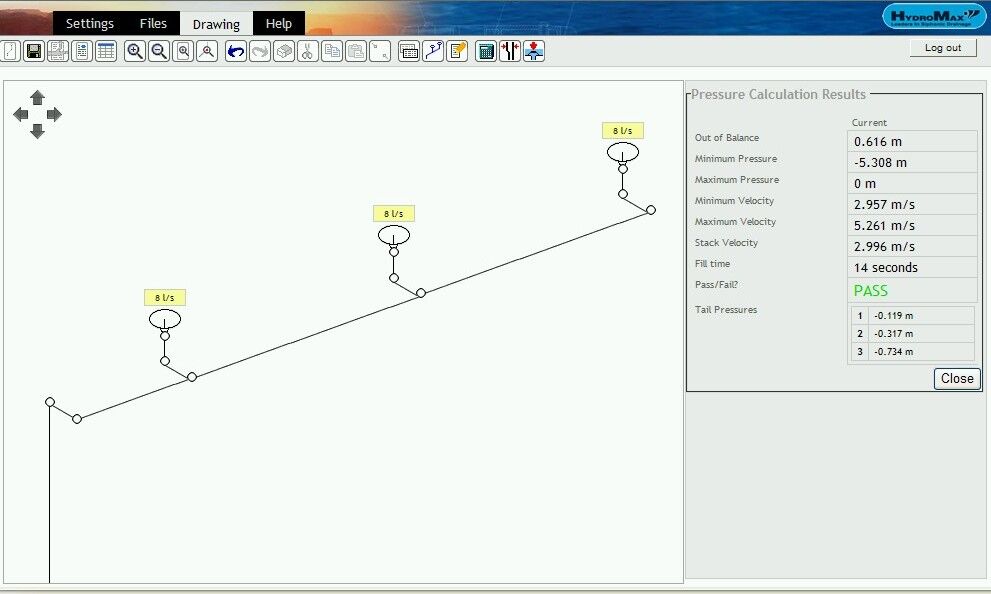Viewport: 991px width, 594px height.
Task: Paste from the clipboard
Action: 357,51
